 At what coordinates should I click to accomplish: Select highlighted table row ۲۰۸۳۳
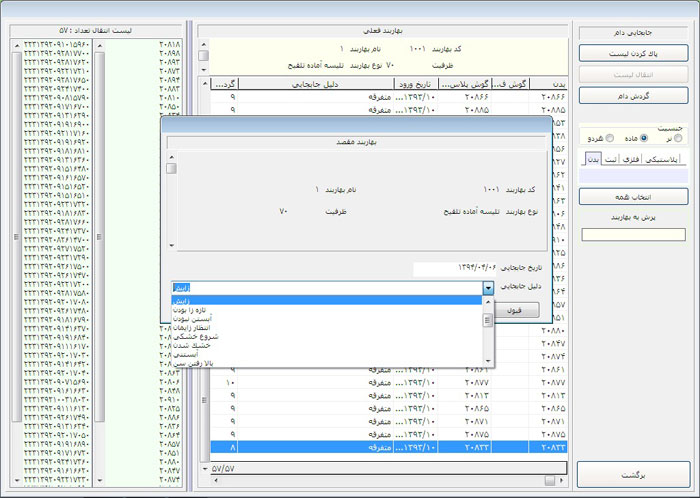tap(389, 447)
